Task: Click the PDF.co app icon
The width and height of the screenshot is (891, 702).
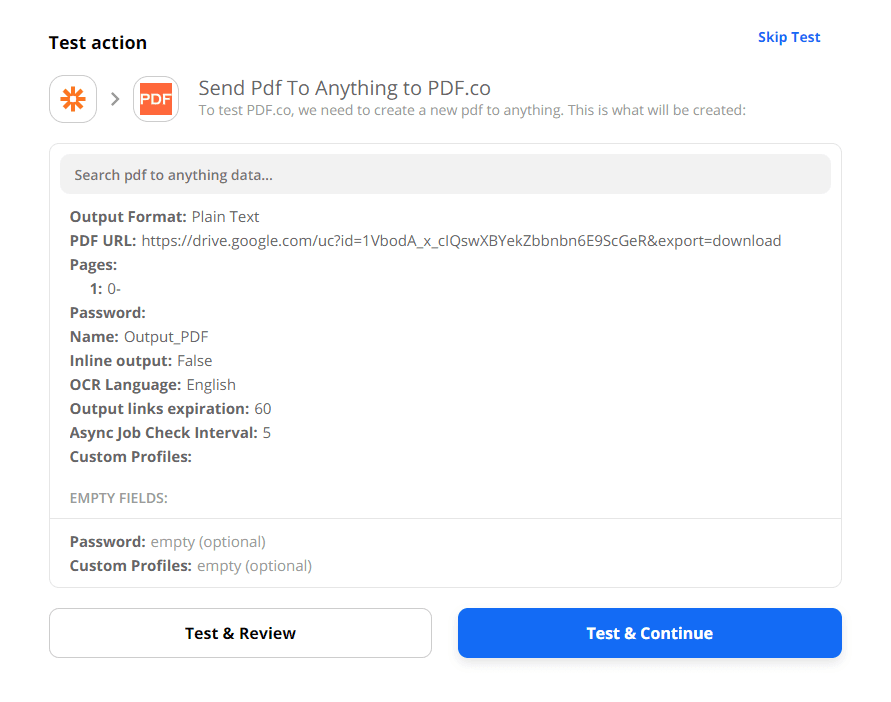Action: tap(156, 99)
